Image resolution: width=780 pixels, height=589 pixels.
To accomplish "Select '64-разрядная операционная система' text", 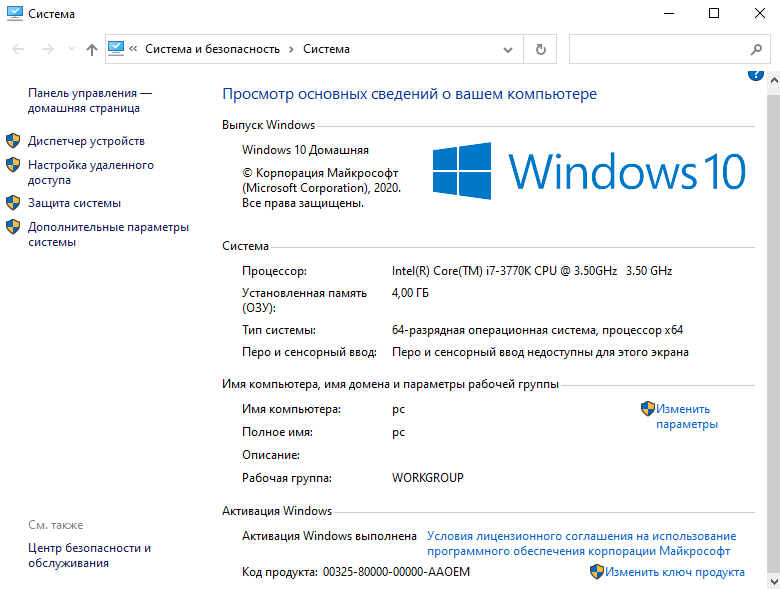I will point(495,330).
